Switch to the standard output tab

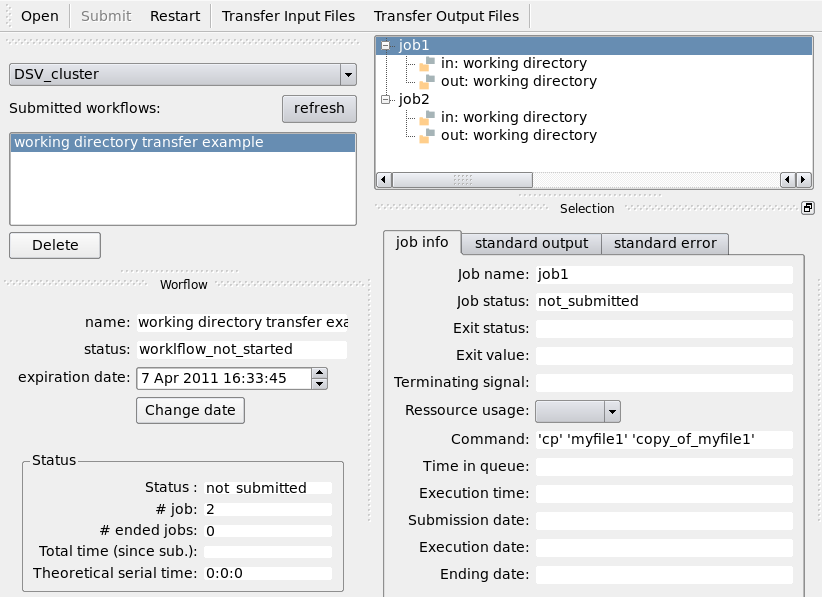[x=531, y=243]
